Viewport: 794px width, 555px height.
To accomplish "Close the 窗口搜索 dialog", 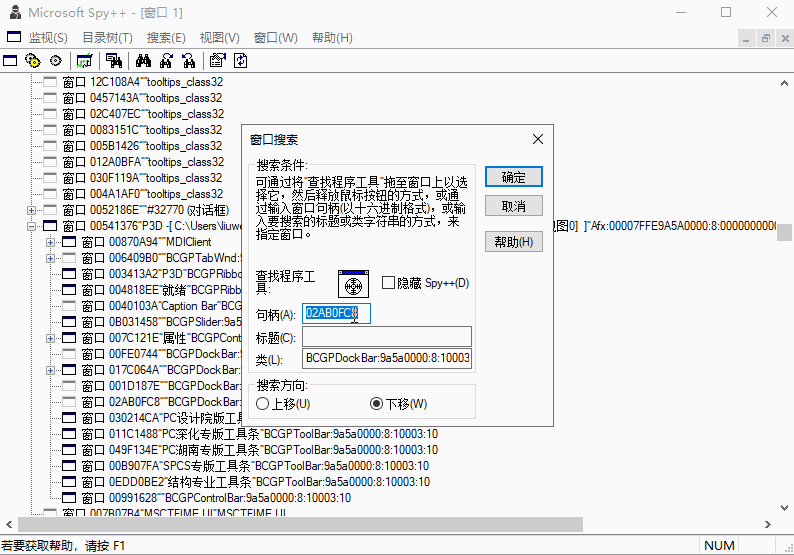I will click(x=538, y=139).
